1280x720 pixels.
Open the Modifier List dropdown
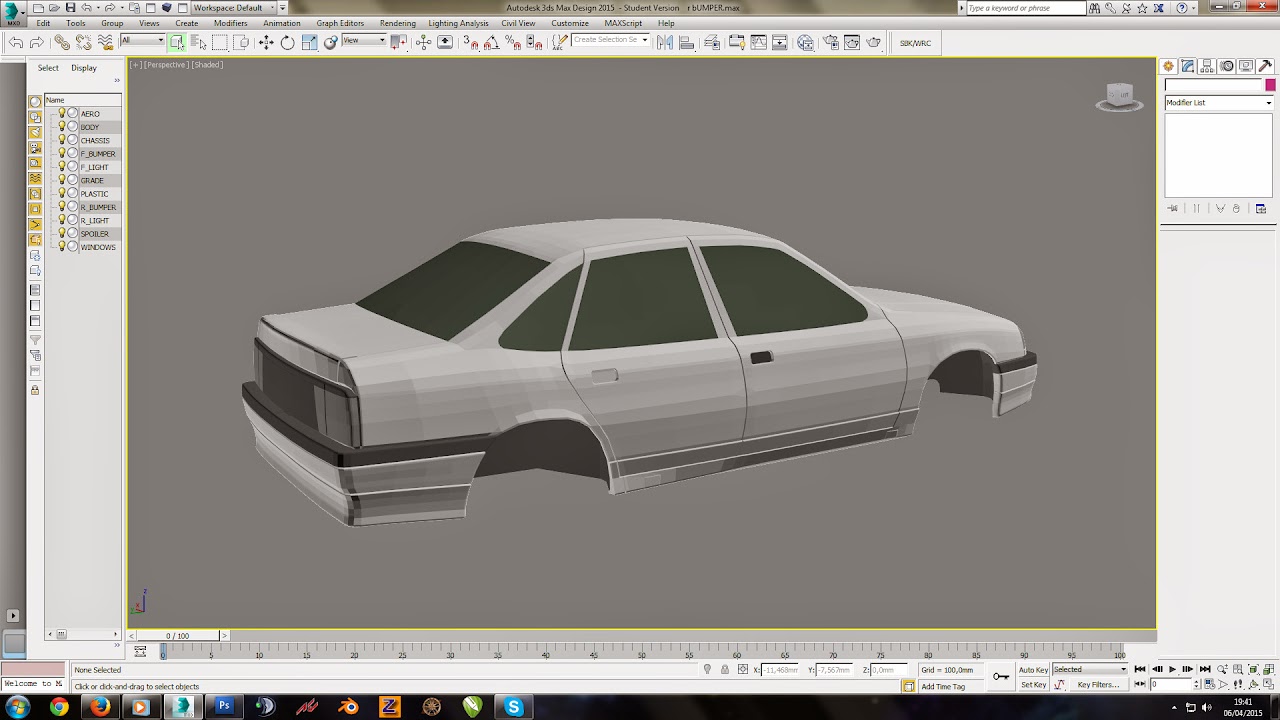click(x=1218, y=103)
